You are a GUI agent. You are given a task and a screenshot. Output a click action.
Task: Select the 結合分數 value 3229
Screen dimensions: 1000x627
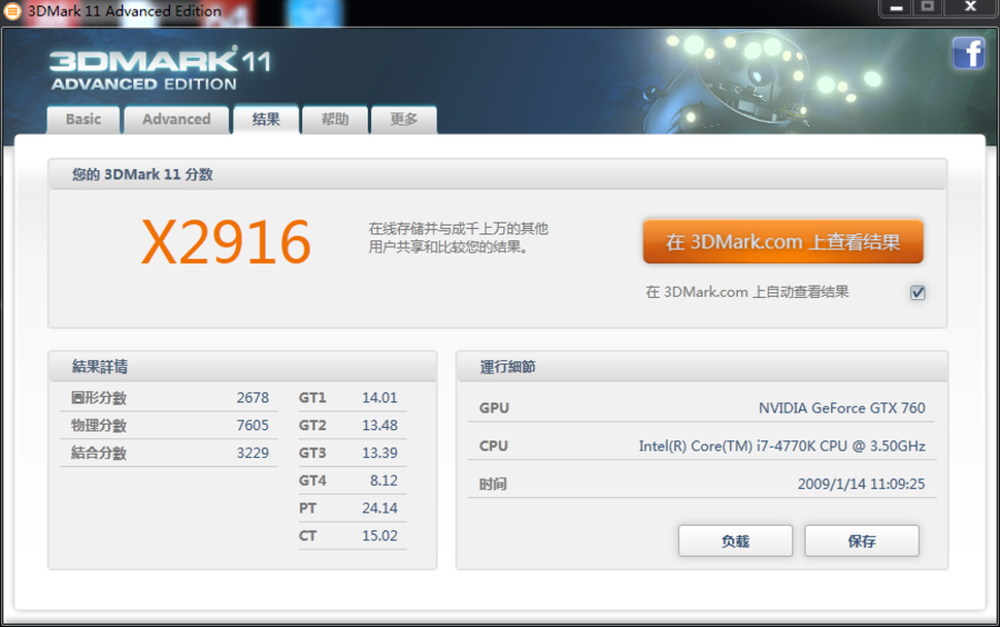(x=253, y=453)
